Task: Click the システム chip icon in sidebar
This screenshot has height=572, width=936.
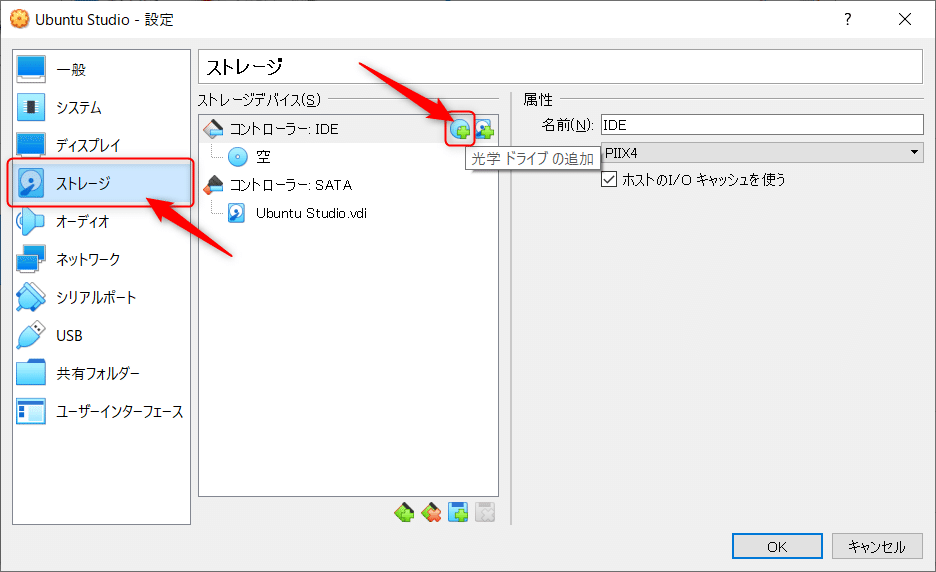Action: (x=31, y=107)
